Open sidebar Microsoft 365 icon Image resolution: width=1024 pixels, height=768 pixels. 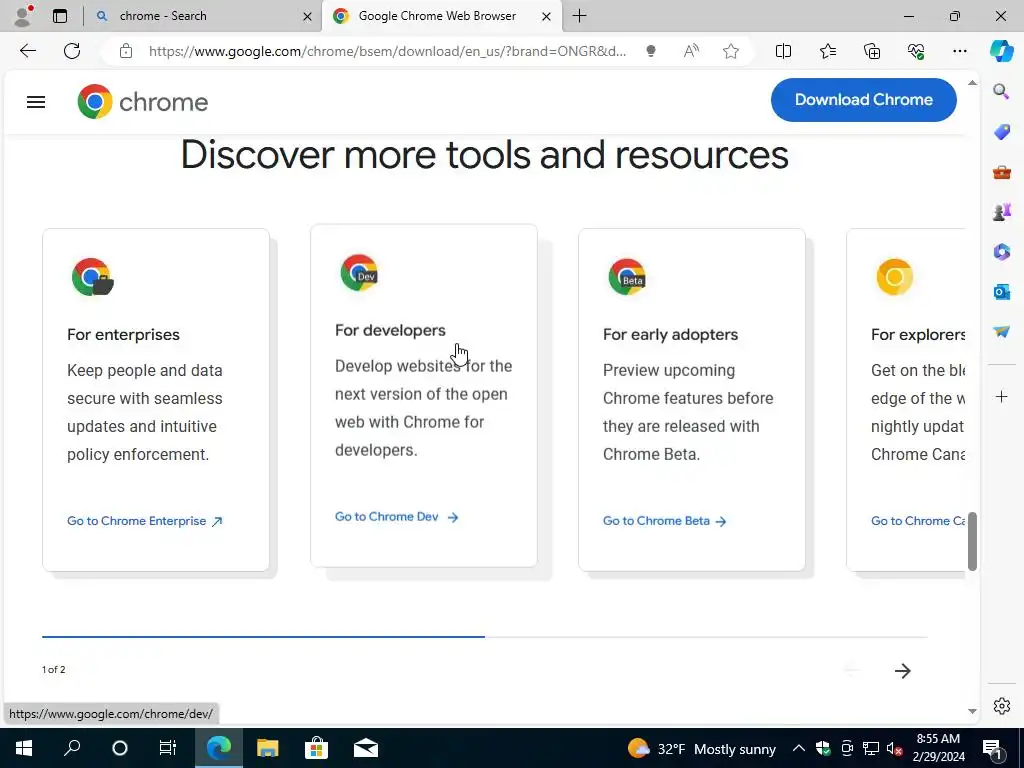pos(1001,251)
